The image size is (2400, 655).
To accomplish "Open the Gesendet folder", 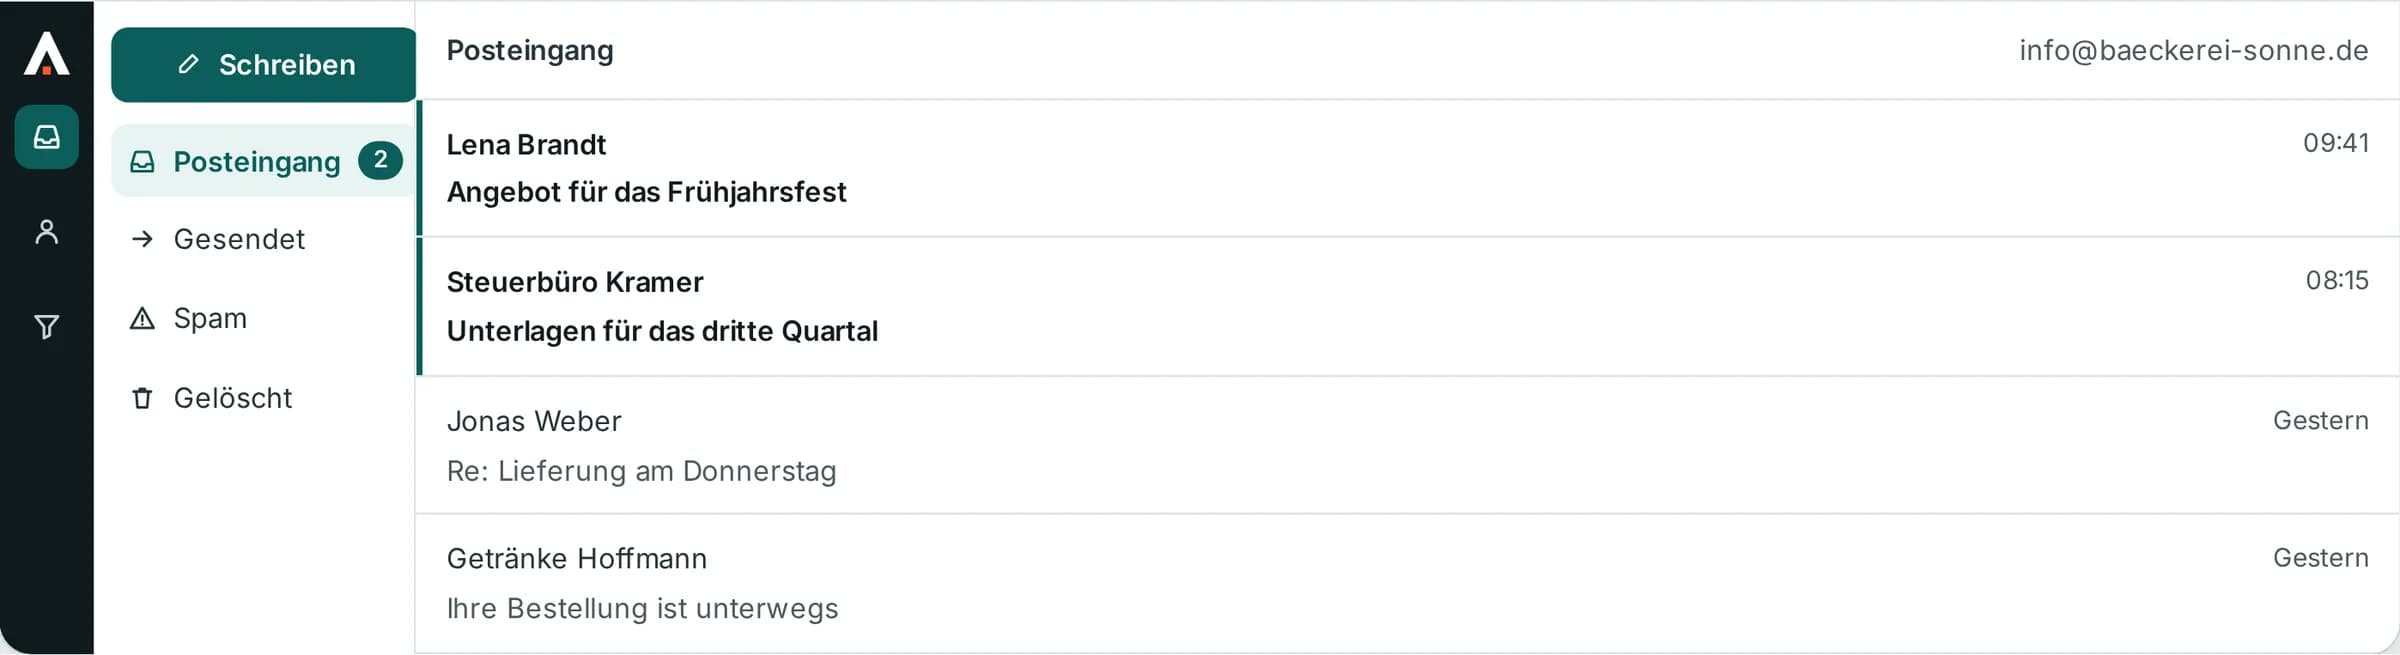I will click(x=263, y=239).
